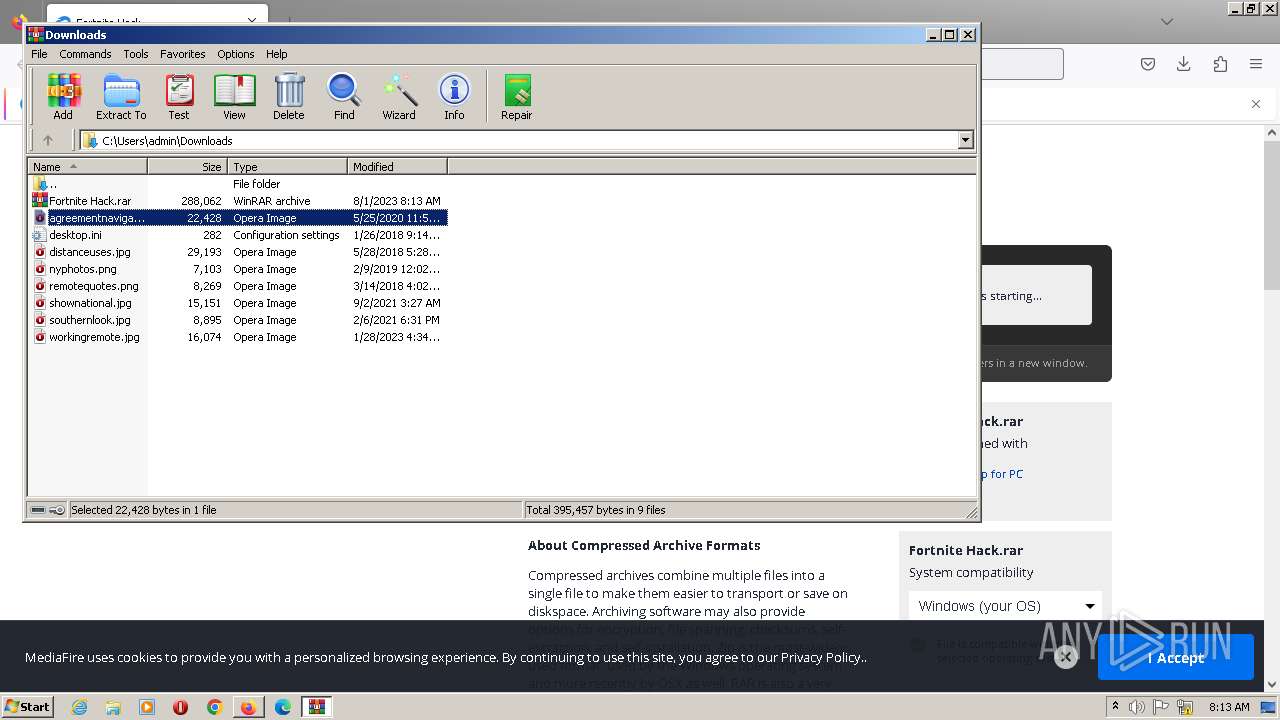Select the parent folder ".." row

click(x=238, y=184)
